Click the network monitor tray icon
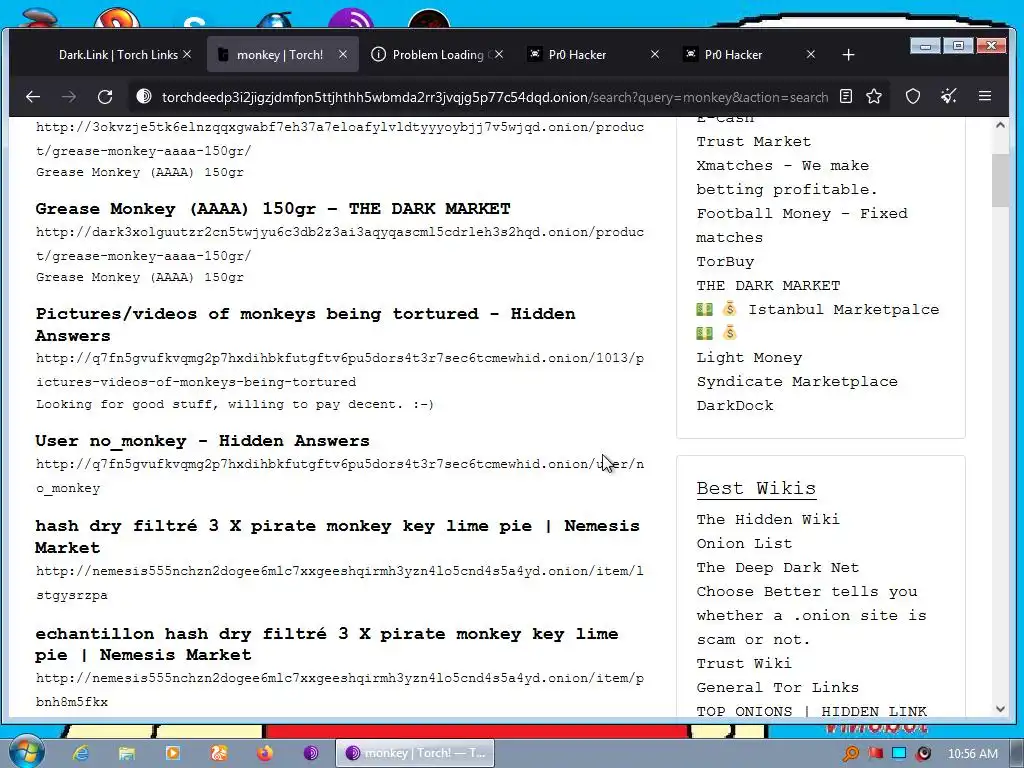 click(x=899, y=754)
